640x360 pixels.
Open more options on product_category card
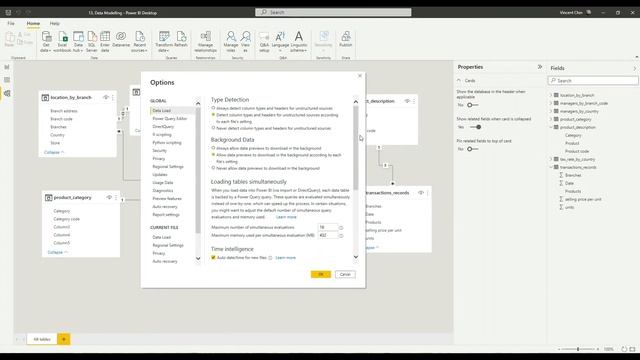tap(116, 198)
